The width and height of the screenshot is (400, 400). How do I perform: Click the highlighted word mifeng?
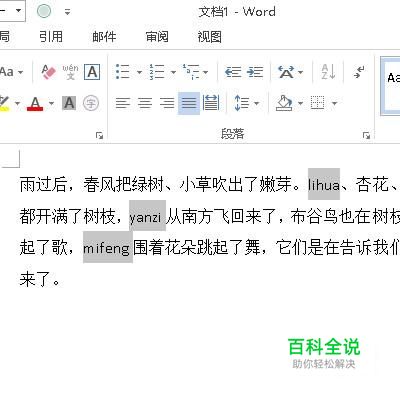108,247
